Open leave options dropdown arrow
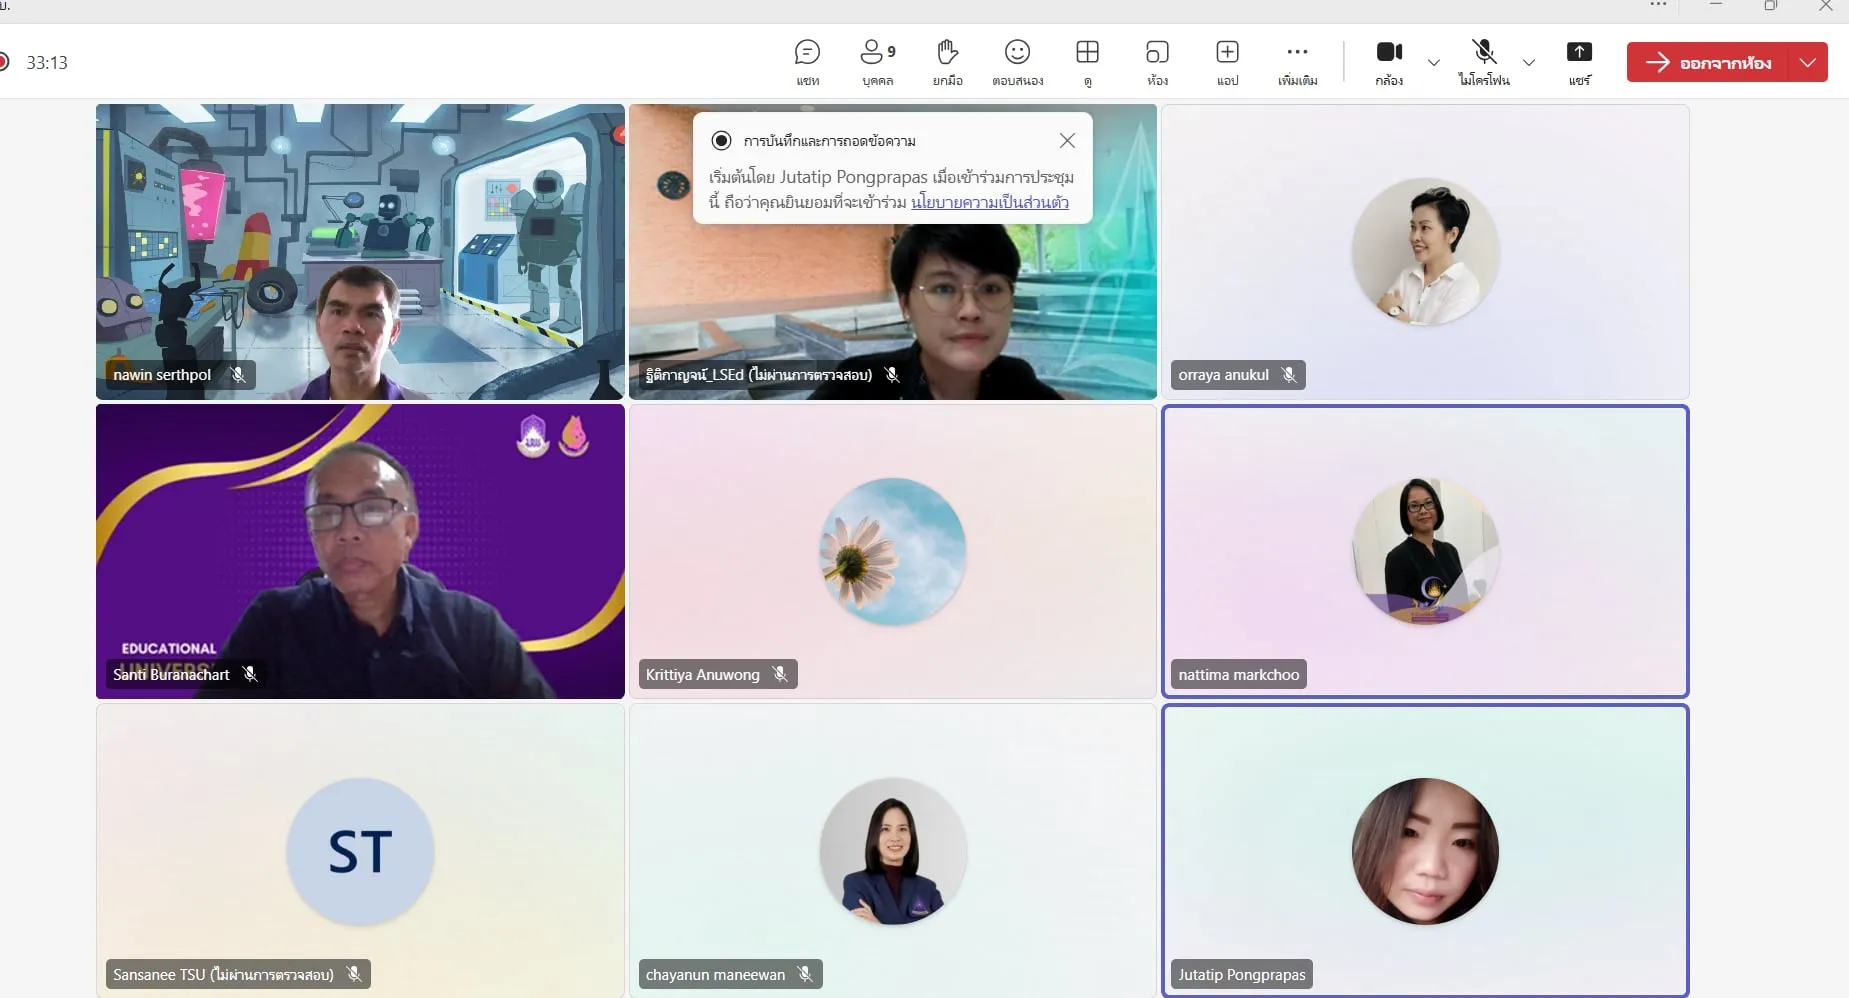This screenshot has height=998, width=1849. [1808, 62]
